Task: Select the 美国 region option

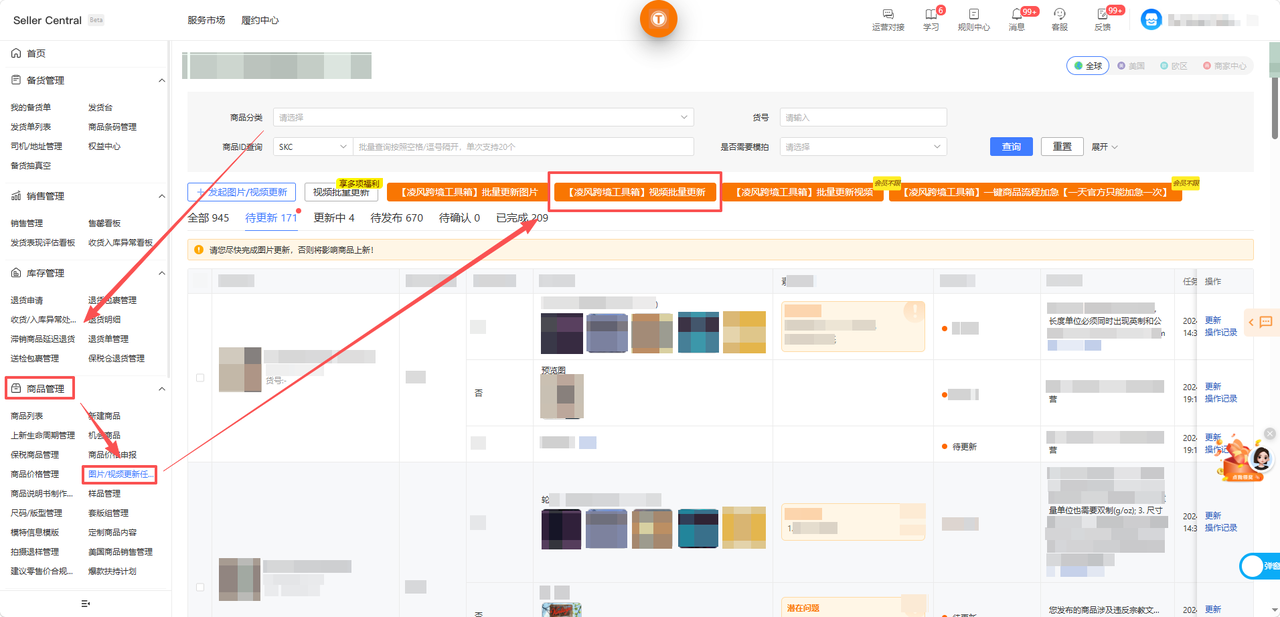Action: (1130, 66)
